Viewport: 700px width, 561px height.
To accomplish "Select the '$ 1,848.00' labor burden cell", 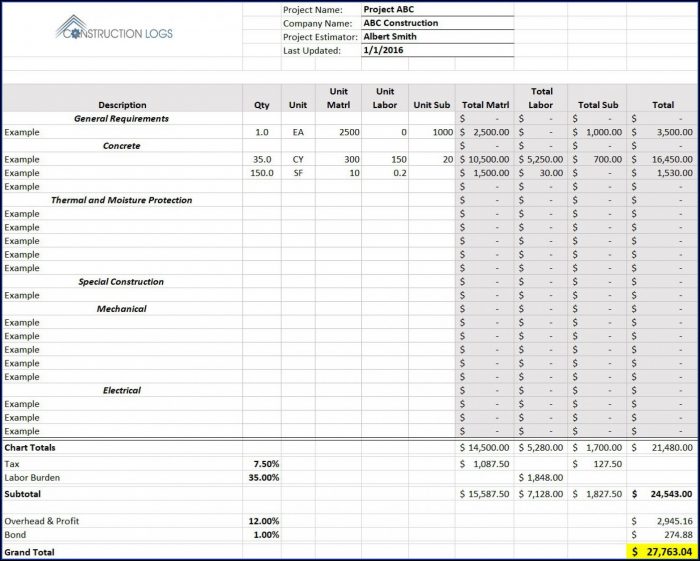I will pos(541,478).
